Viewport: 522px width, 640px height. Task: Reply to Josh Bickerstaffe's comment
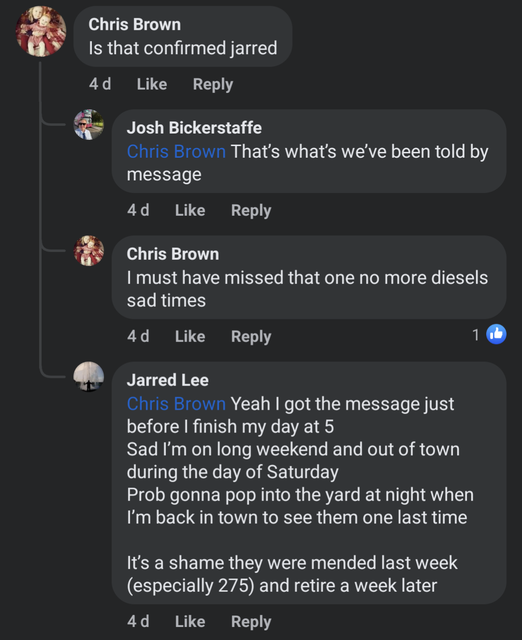point(251,210)
